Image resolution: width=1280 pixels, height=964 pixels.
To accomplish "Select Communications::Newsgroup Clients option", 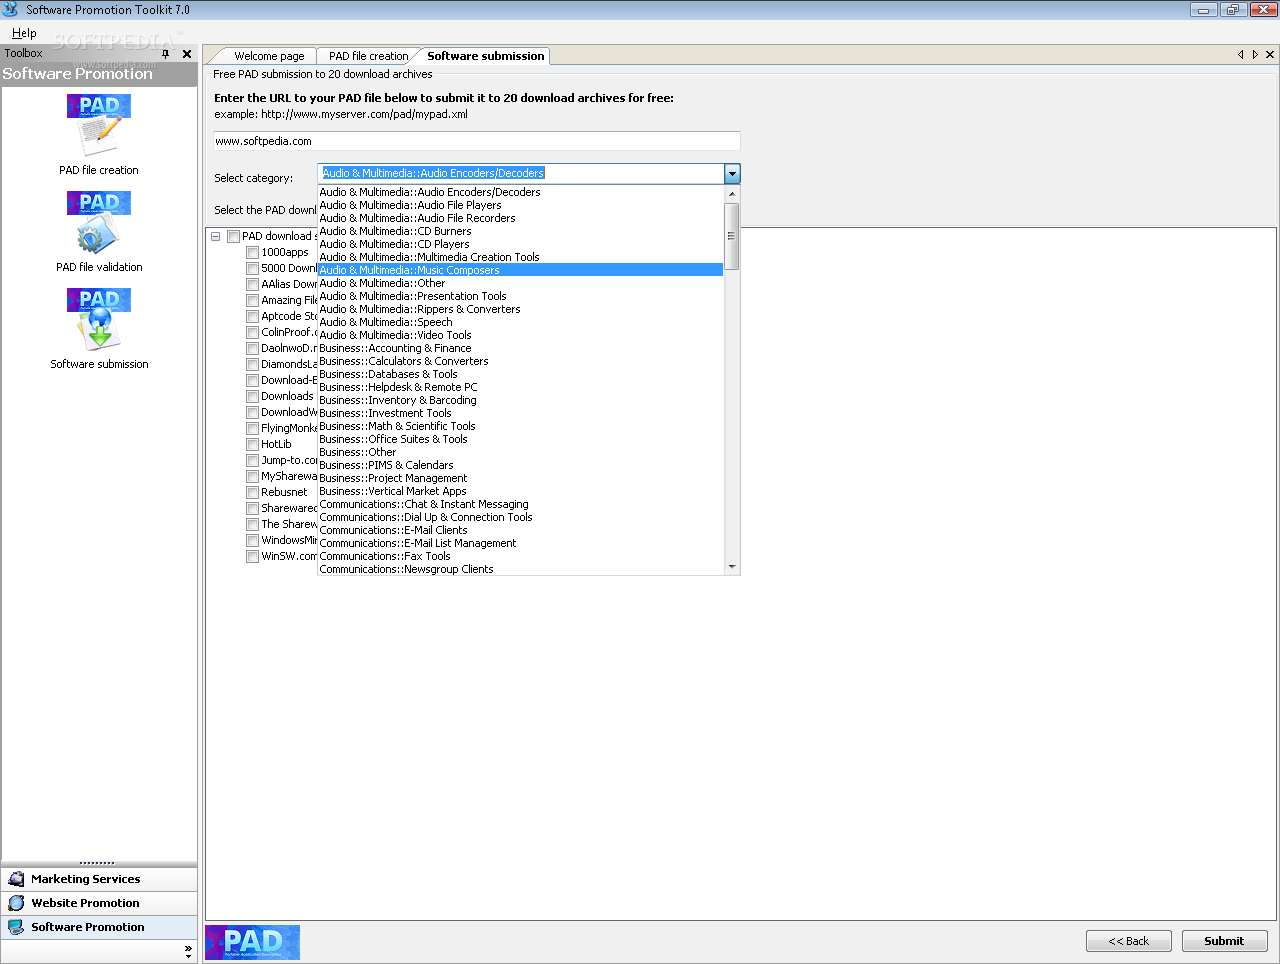I will 520,569.
